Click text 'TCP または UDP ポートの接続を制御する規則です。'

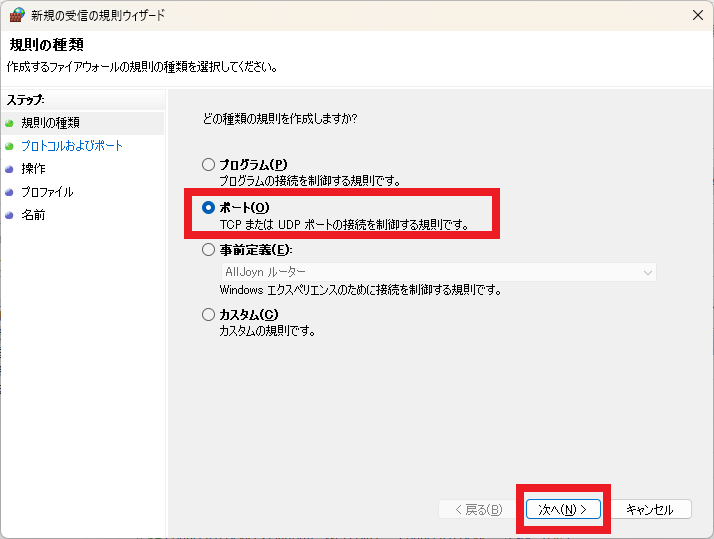(344, 225)
